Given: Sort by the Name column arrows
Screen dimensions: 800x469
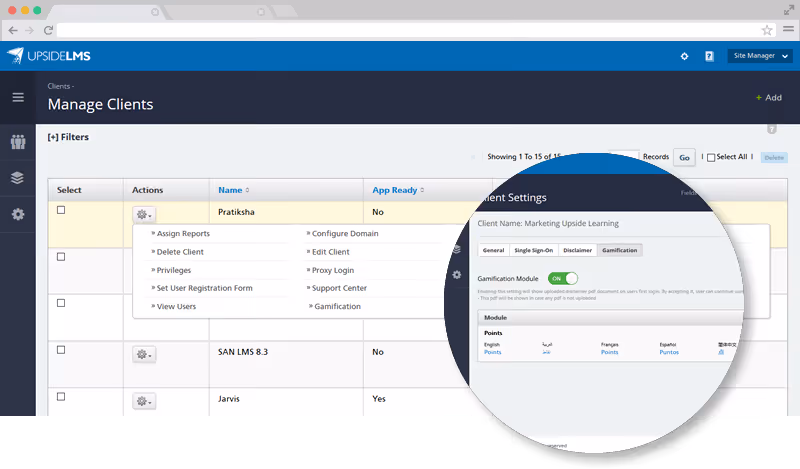Looking at the screenshot, I should point(247,190).
